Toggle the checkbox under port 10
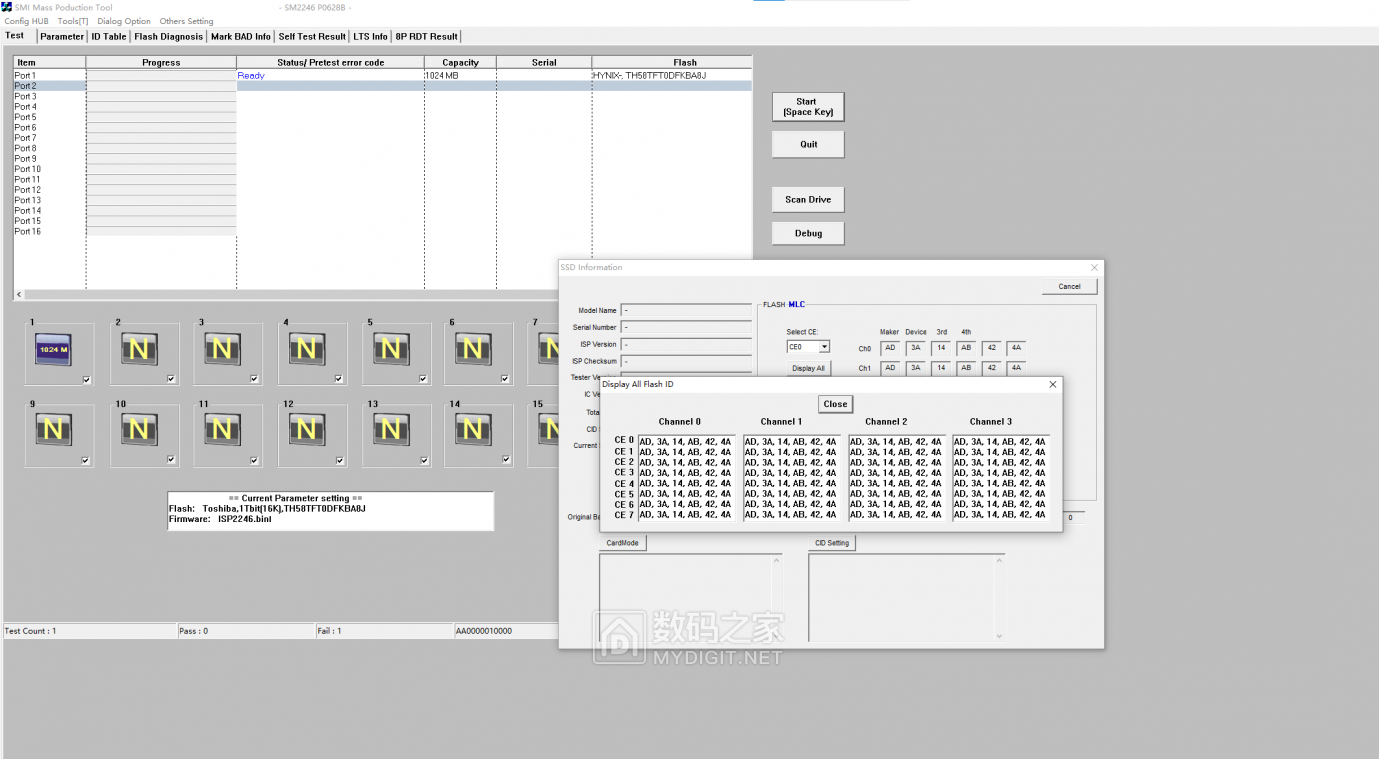This screenshot has height=759, width=1379. pyautogui.click(x=171, y=460)
